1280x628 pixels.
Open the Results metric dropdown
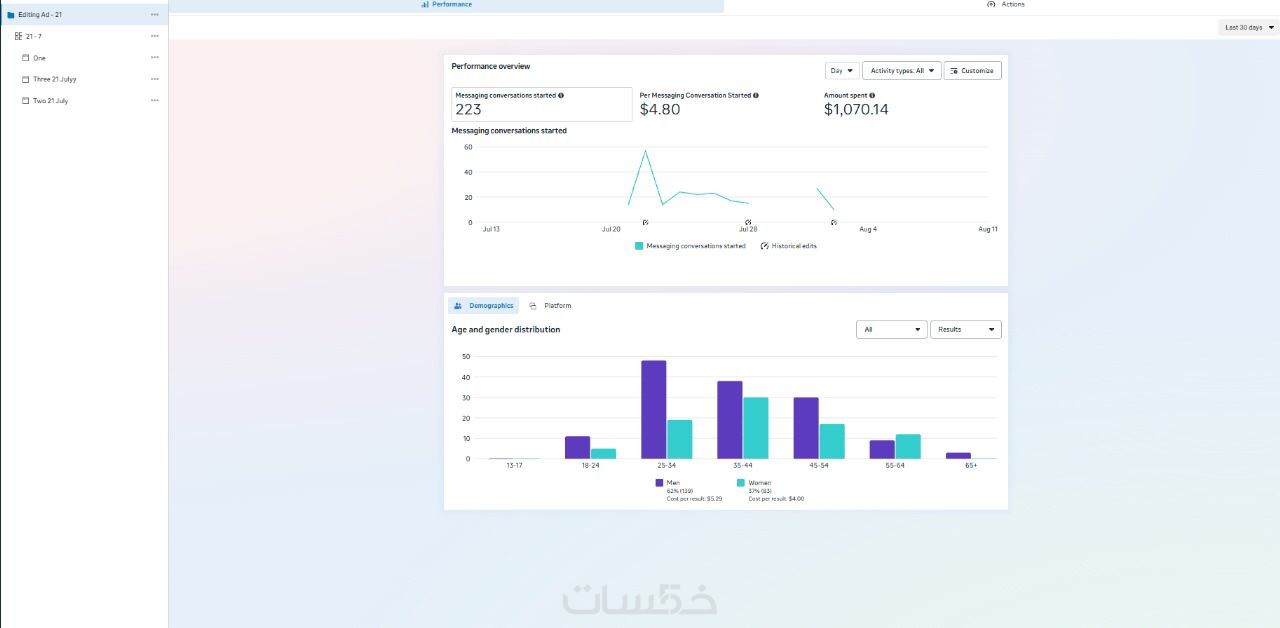[x=966, y=329]
